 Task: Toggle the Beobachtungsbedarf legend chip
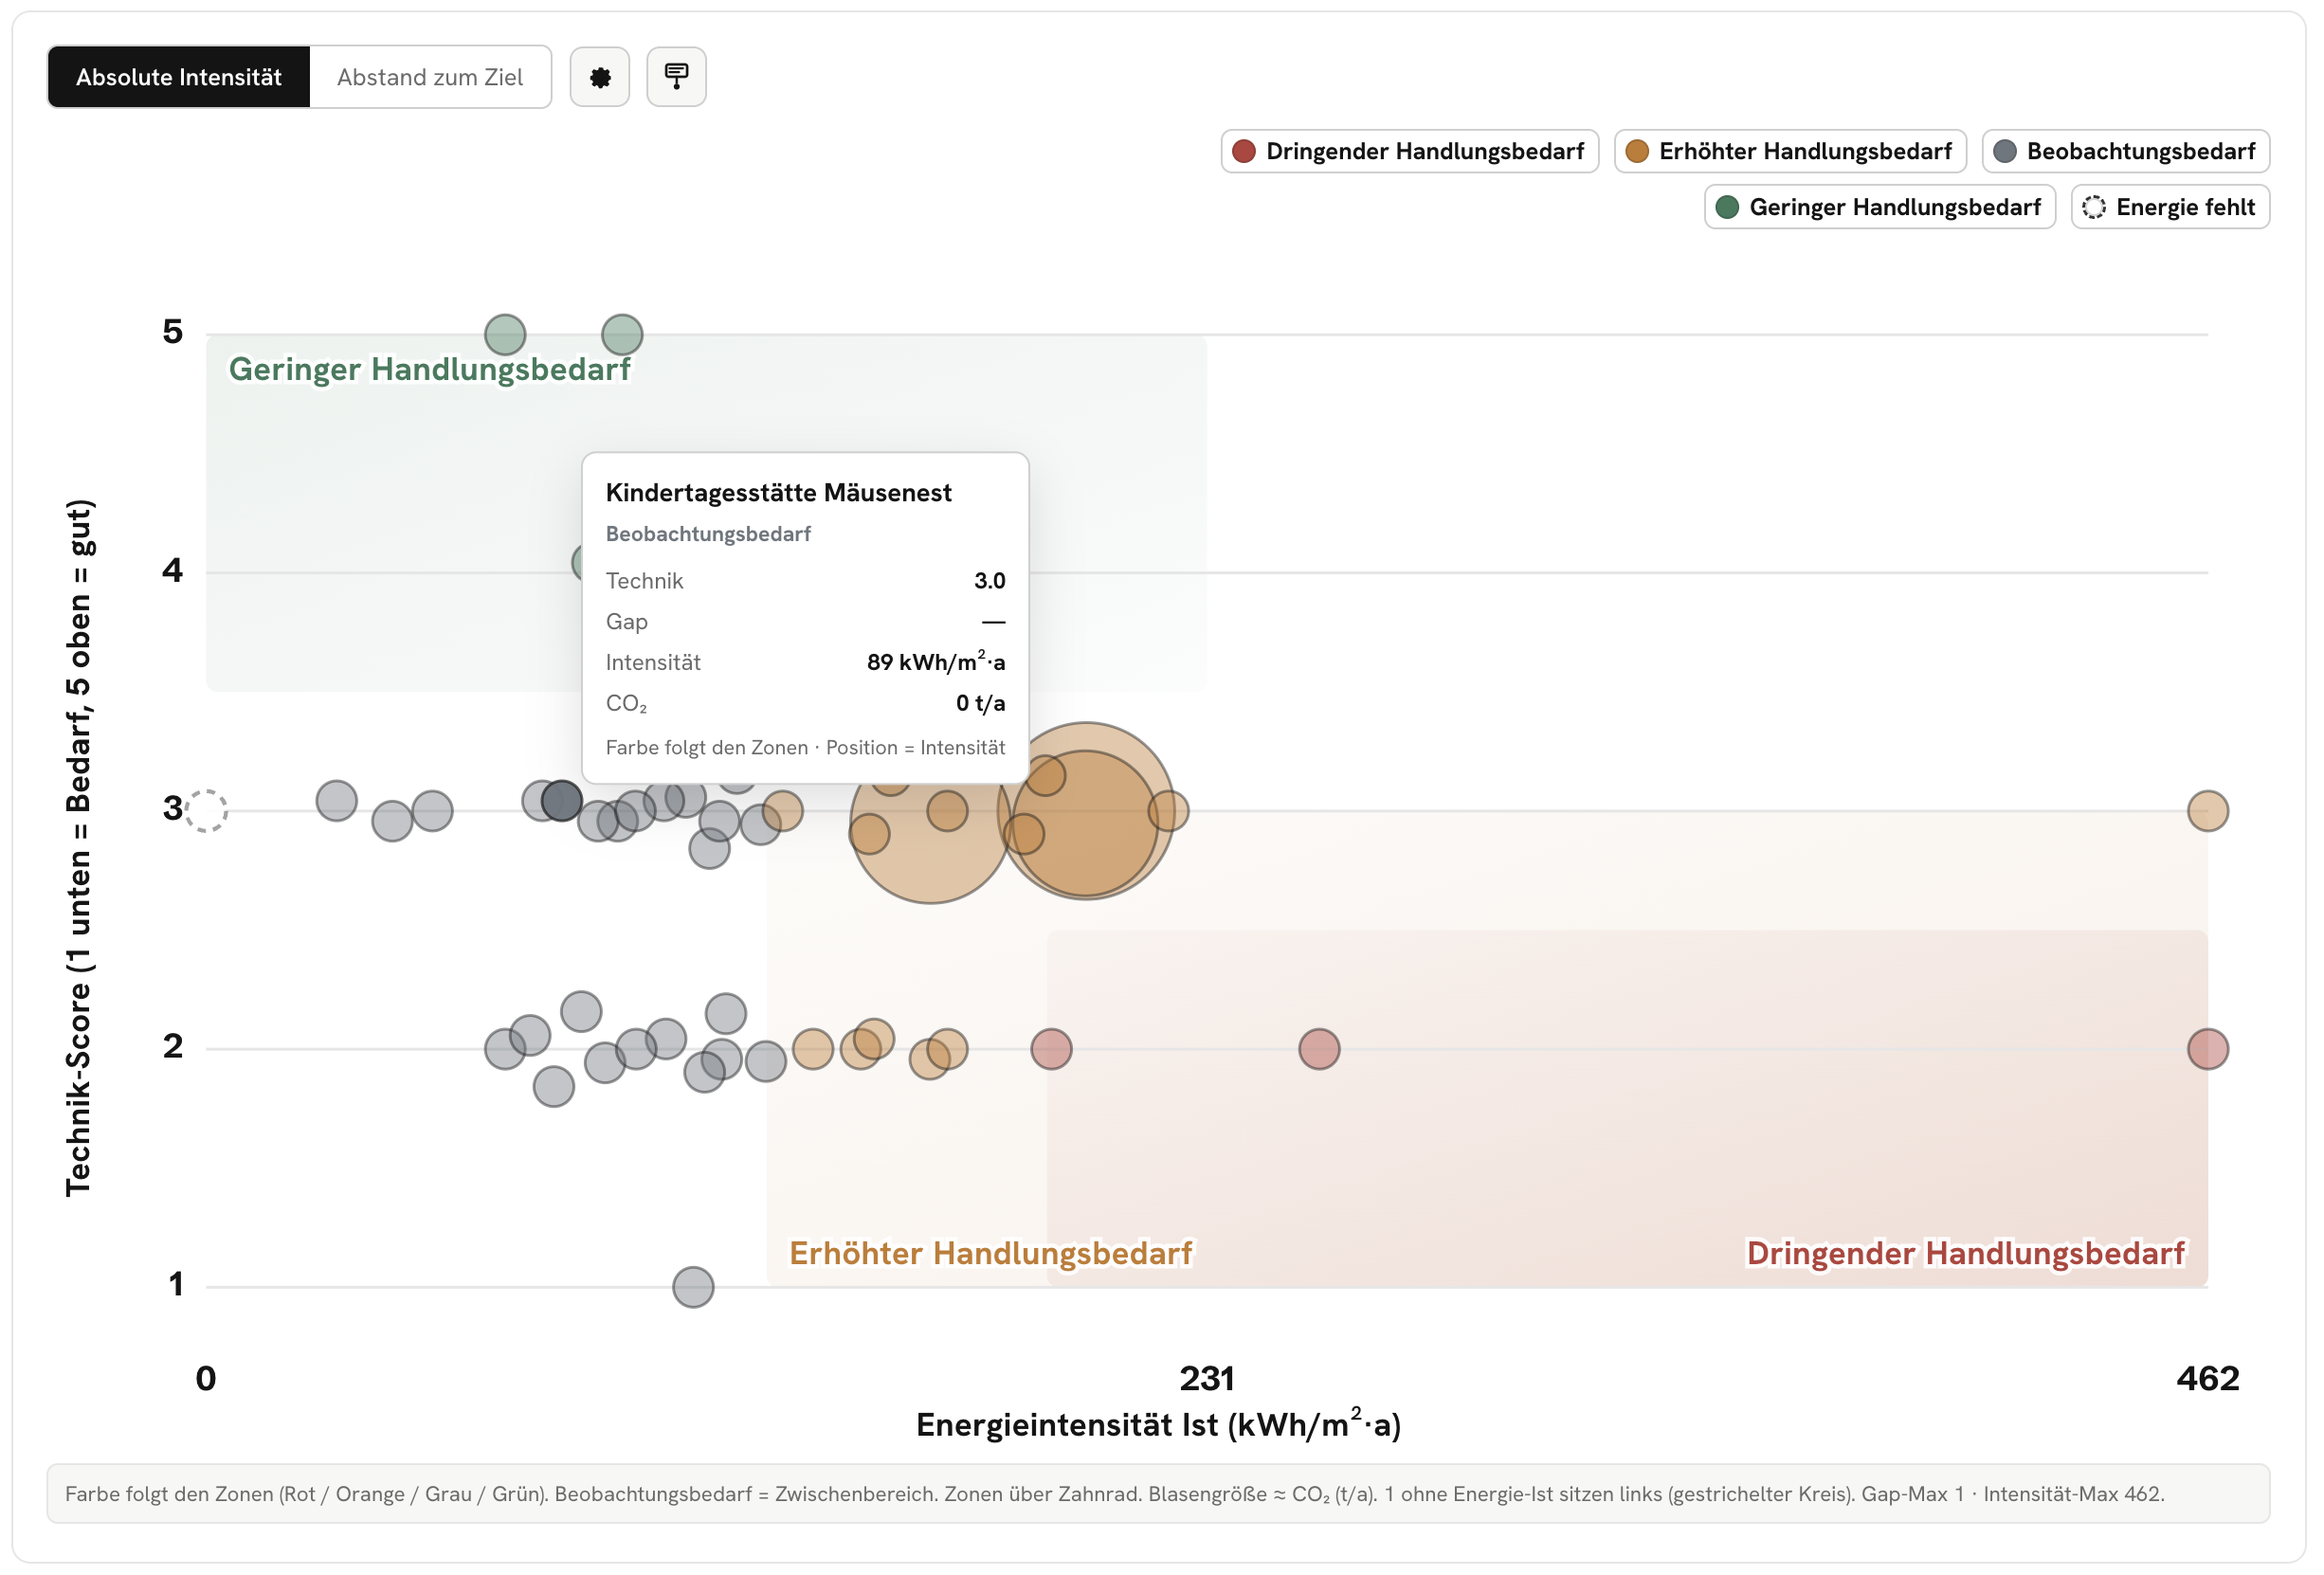pos(2125,151)
